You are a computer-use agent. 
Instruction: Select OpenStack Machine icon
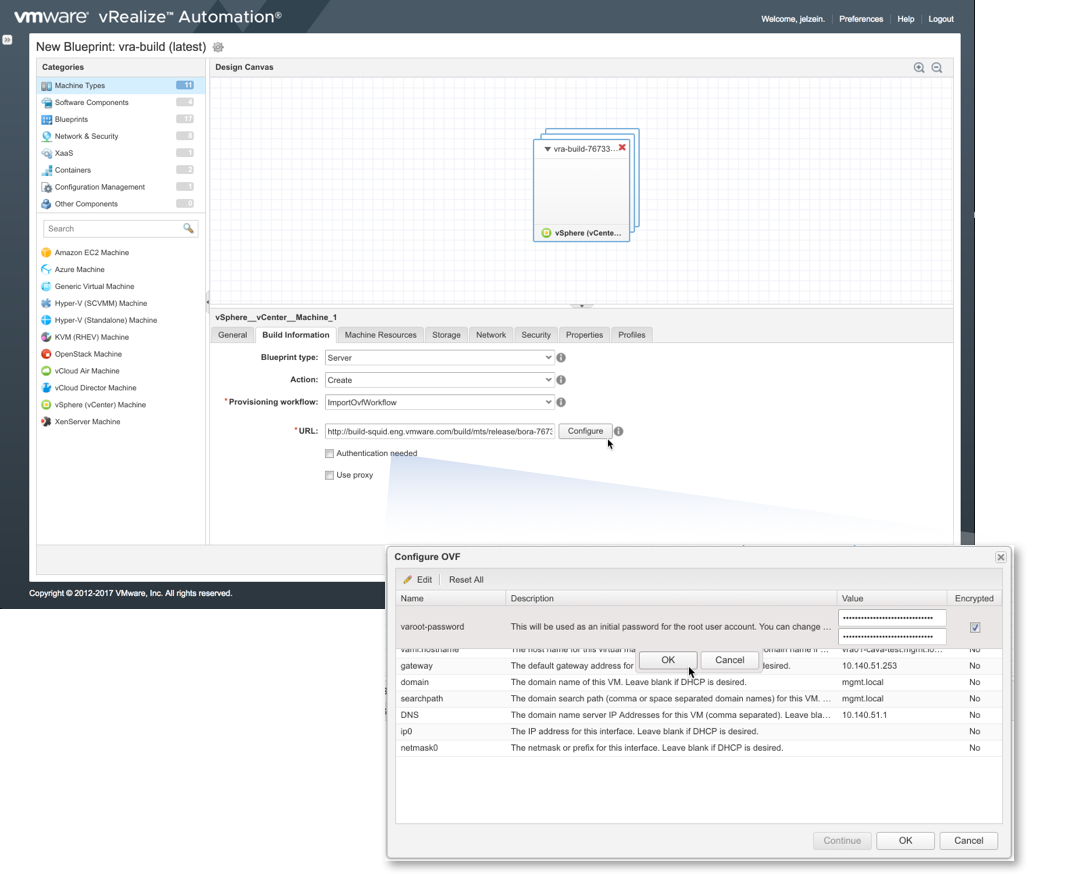tap(46, 354)
